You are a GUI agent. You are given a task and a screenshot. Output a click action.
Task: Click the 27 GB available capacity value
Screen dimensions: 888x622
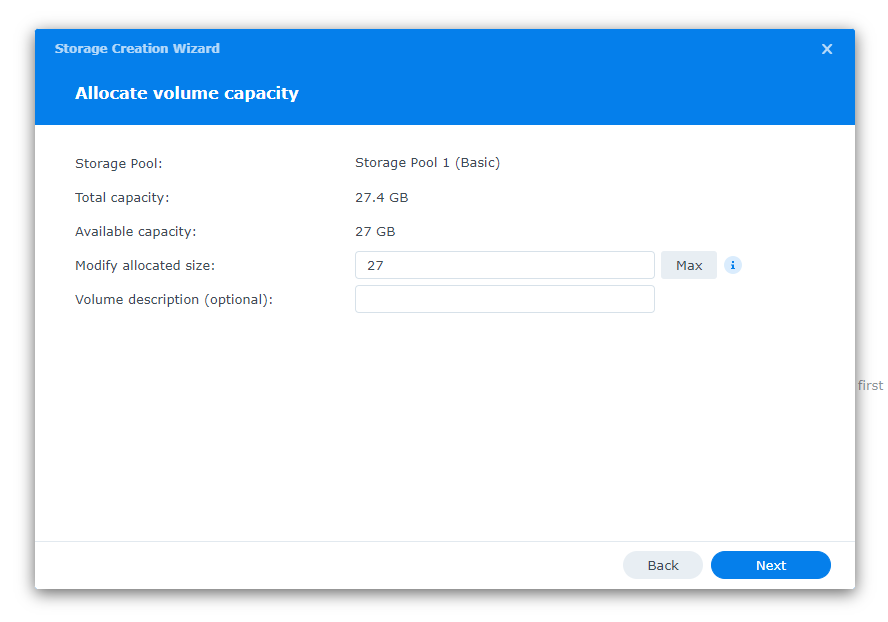(x=375, y=231)
